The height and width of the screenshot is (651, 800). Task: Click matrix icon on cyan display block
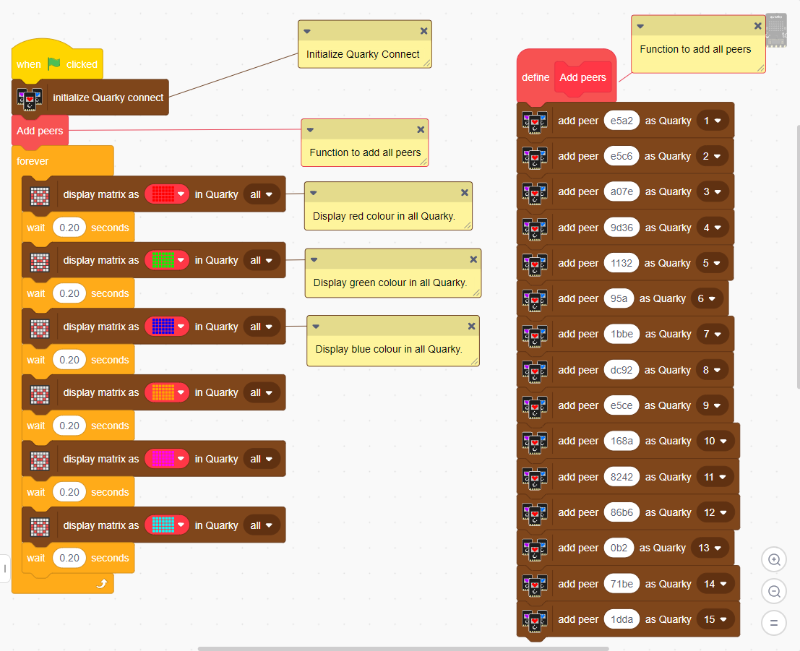pyautogui.click(x=40, y=527)
